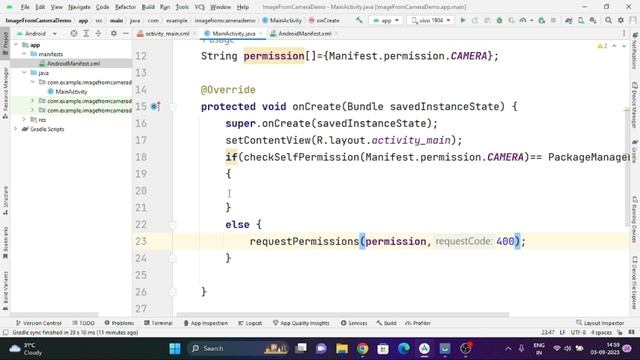Open the Logcat tool window
The image size is (640, 360).
click(x=250, y=323)
